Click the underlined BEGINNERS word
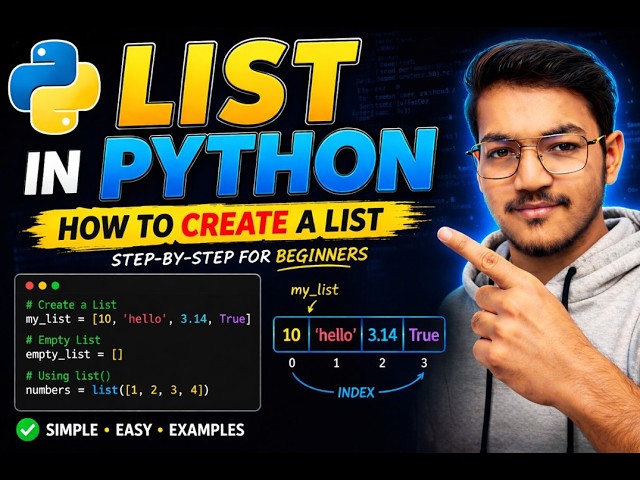This screenshot has height=480, width=640. [x=322, y=256]
